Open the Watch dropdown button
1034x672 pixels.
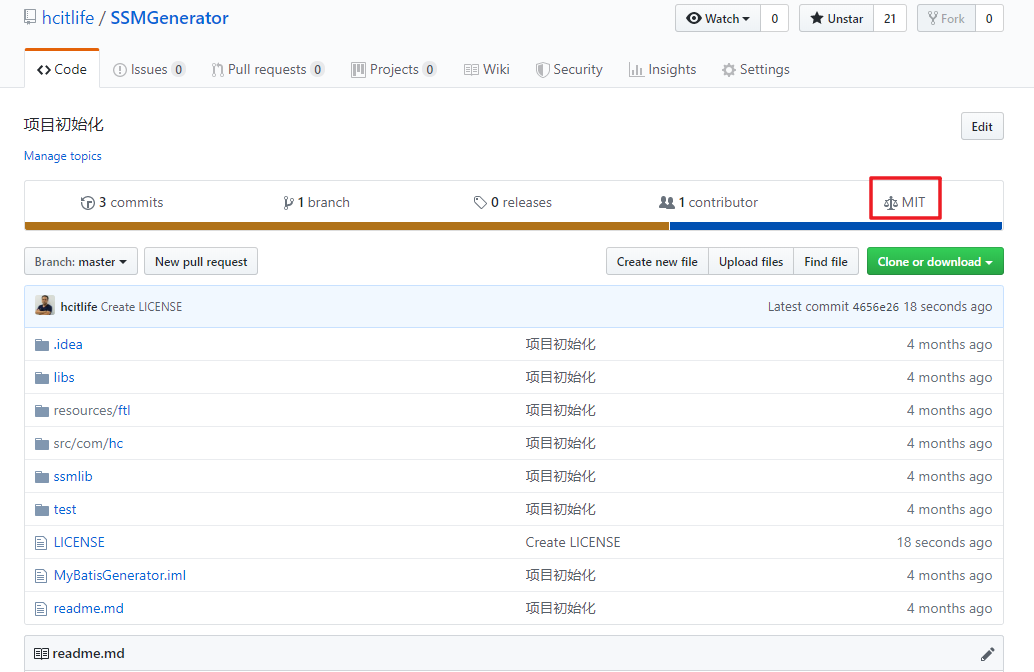(718, 18)
